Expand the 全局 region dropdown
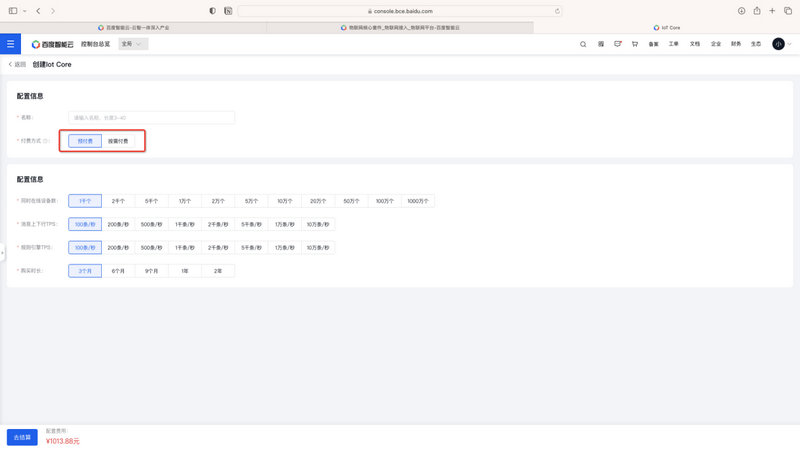Viewport: 800px width, 450px height. click(x=133, y=44)
